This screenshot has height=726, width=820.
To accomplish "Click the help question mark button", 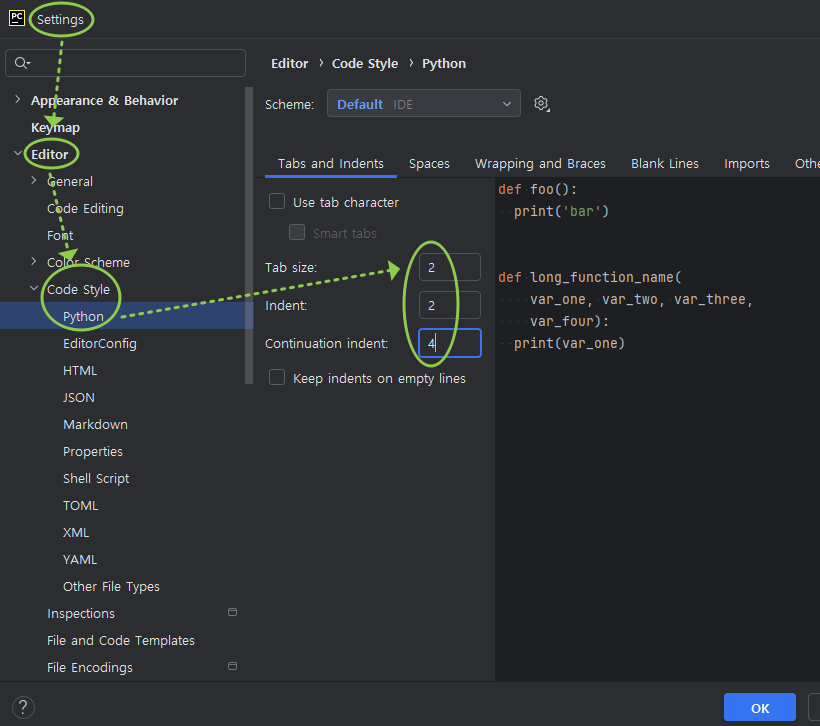I will [x=23, y=708].
